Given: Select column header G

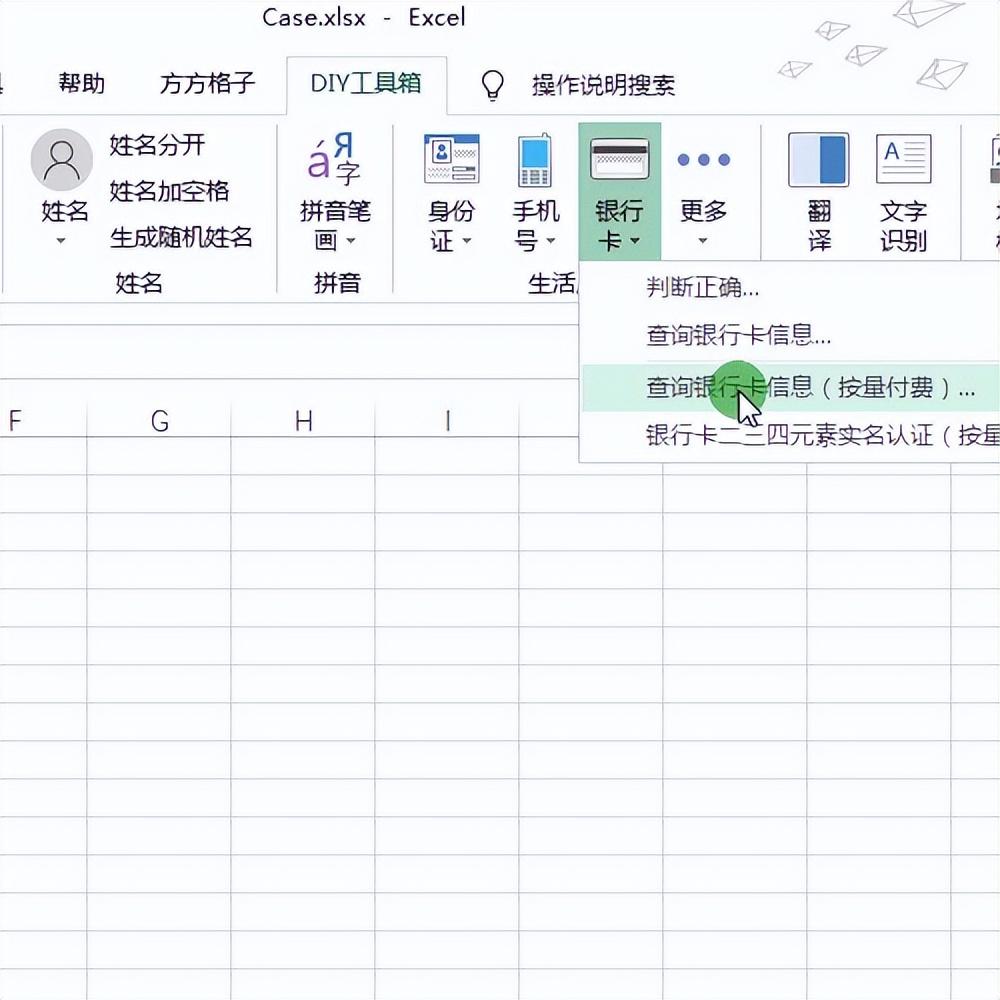Looking at the screenshot, I should [x=159, y=421].
